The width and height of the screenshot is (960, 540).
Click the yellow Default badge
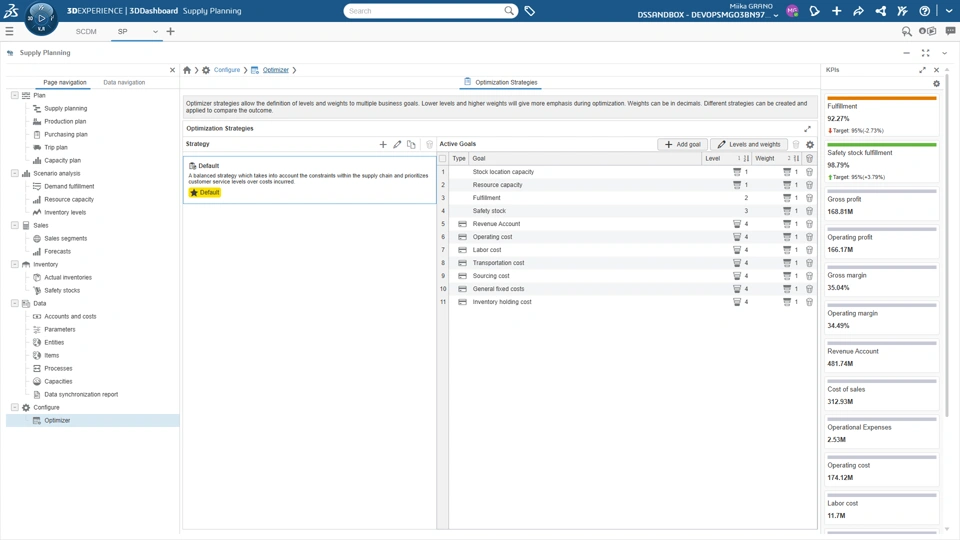tap(204, 192)
